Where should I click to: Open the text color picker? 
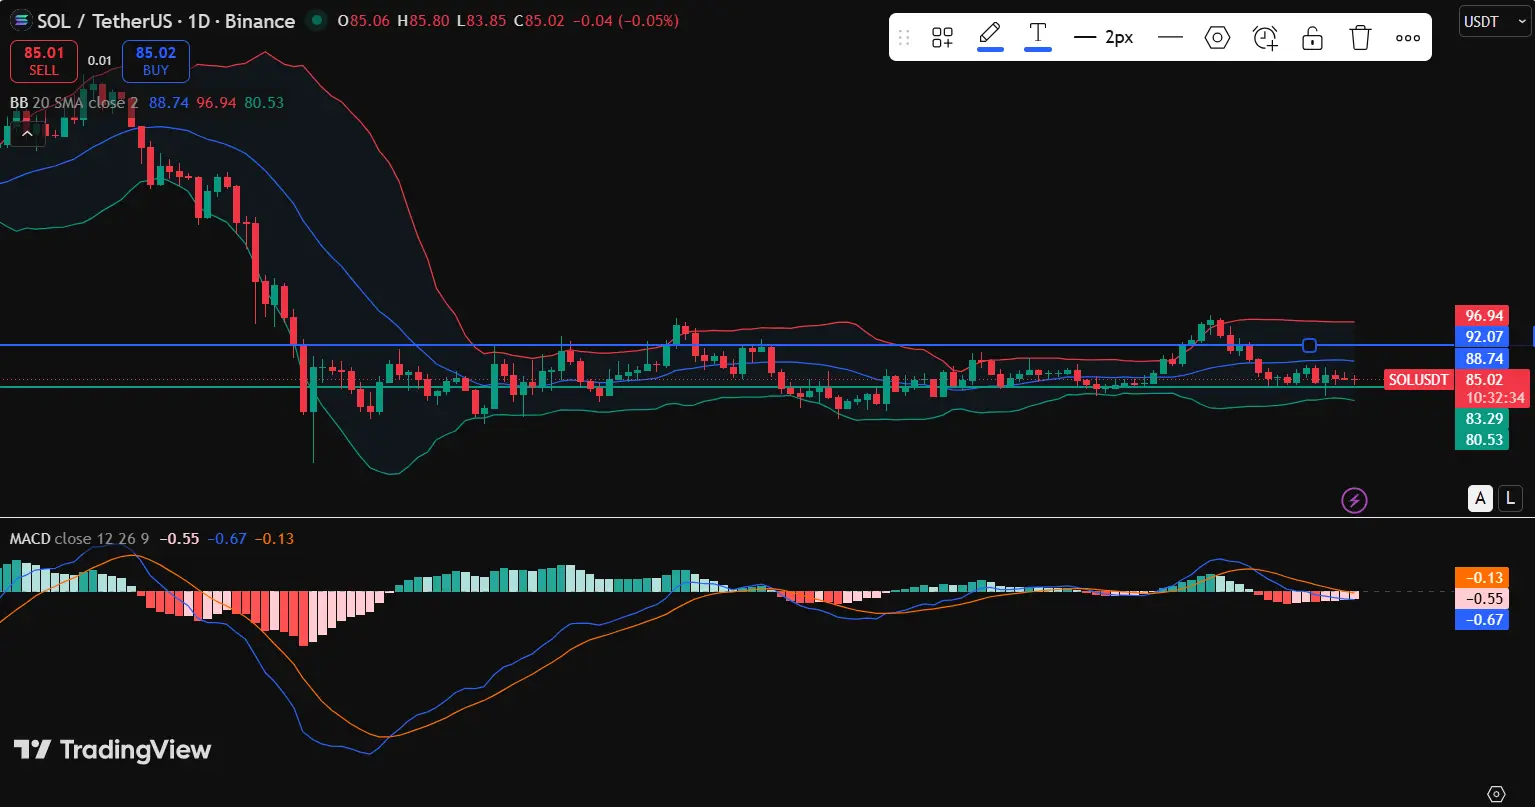(x=1038, y=37)
